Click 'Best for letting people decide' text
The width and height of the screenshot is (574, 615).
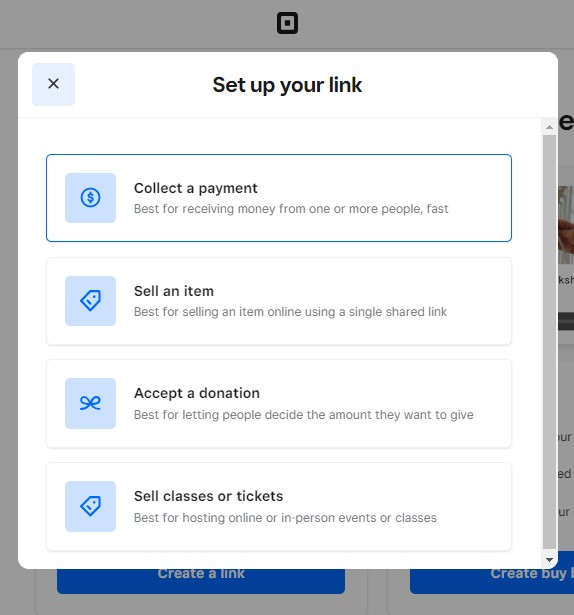[x=304, y=415]
